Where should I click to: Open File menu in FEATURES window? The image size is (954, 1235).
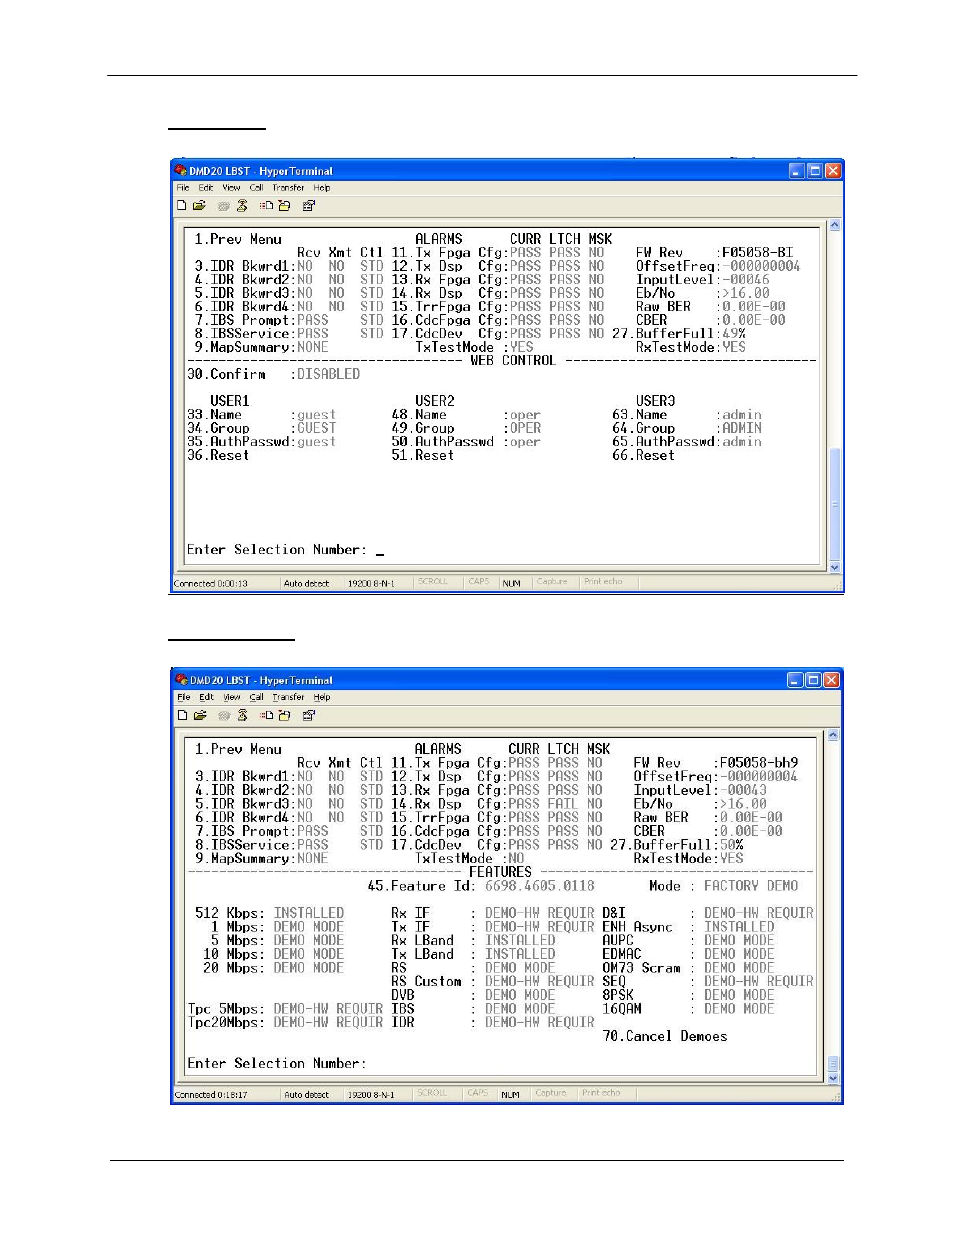pyautogui.click(x=183, y=698)
